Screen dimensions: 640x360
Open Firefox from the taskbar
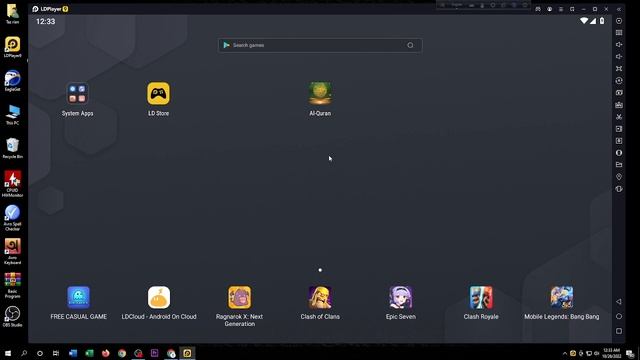pos(106,353)
